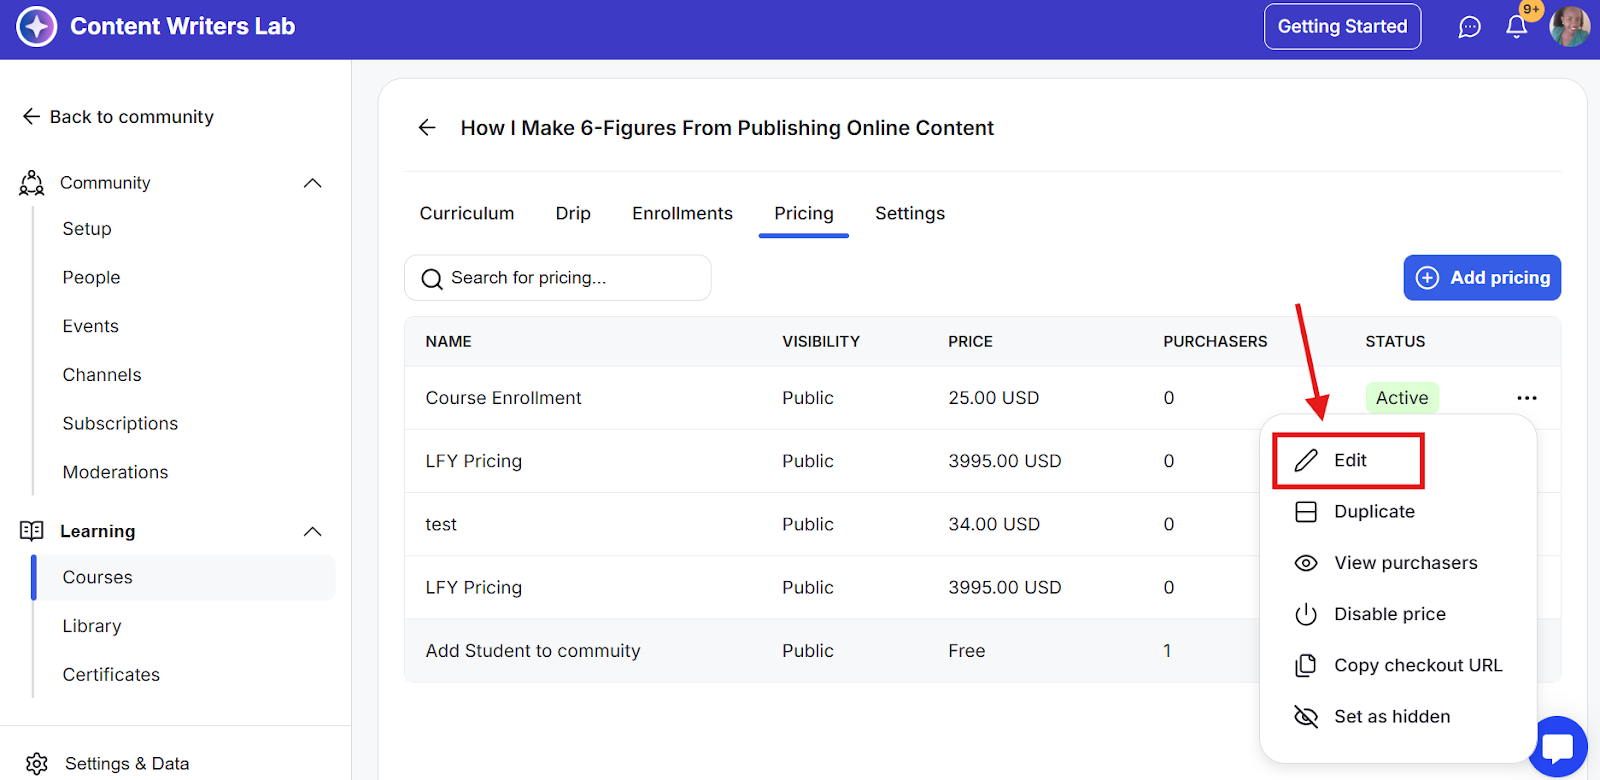Click the Settings & Data gear icon
Image resolution: width=1600 pixels, height=780 pixels.
tap(37, 763)
